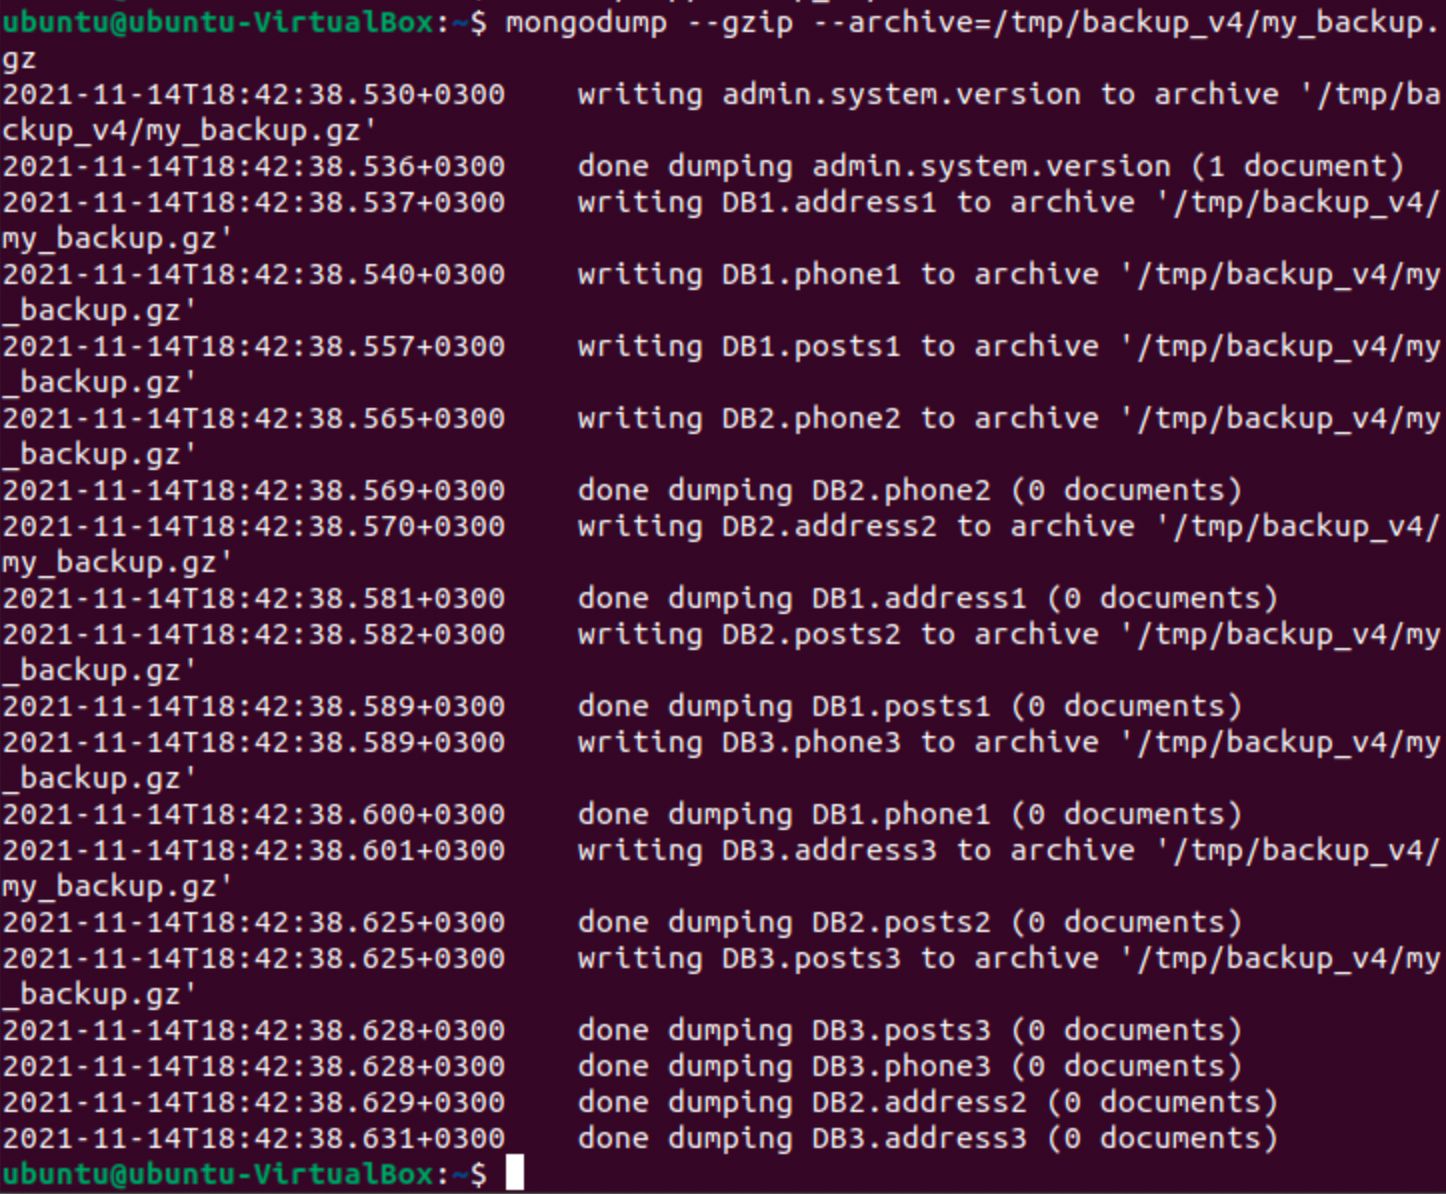The image size is (1446, 1194).
Task: Click timestamp ending "38.600+0300"
Action: coord(254,814)
